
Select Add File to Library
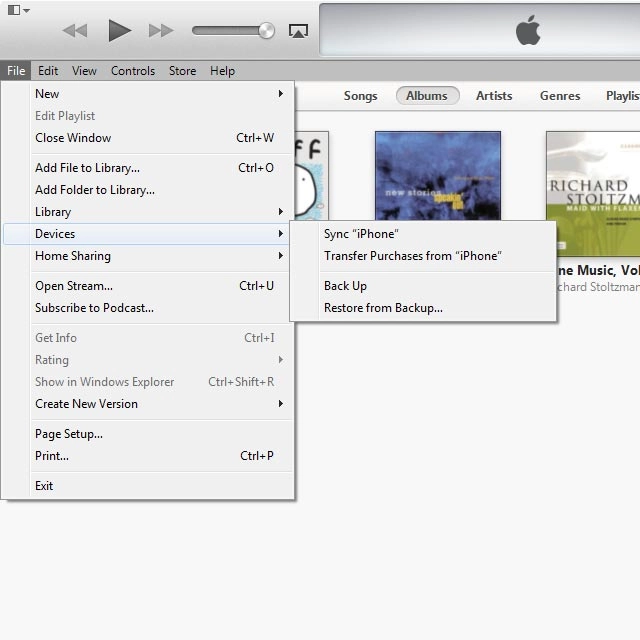point(87,168)
